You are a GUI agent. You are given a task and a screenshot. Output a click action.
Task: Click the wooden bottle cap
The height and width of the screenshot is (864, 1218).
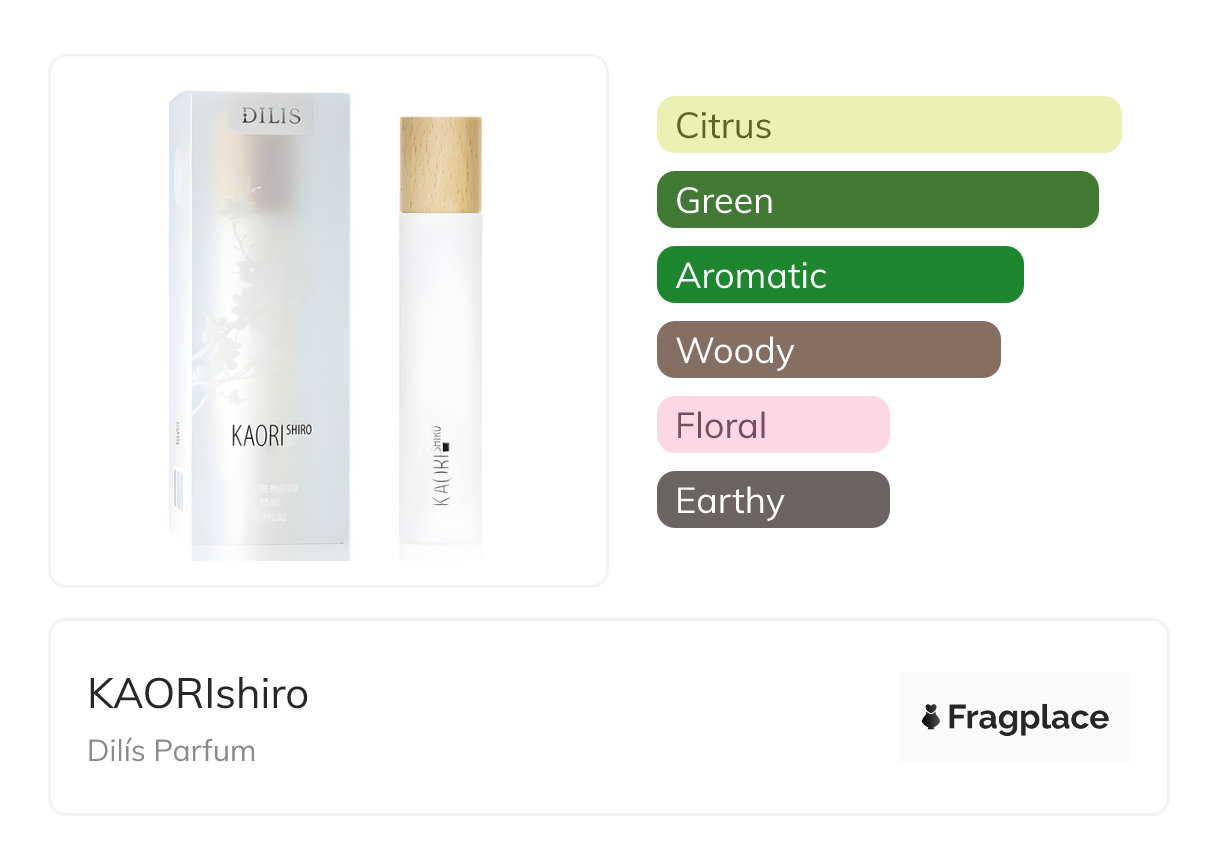440,164
